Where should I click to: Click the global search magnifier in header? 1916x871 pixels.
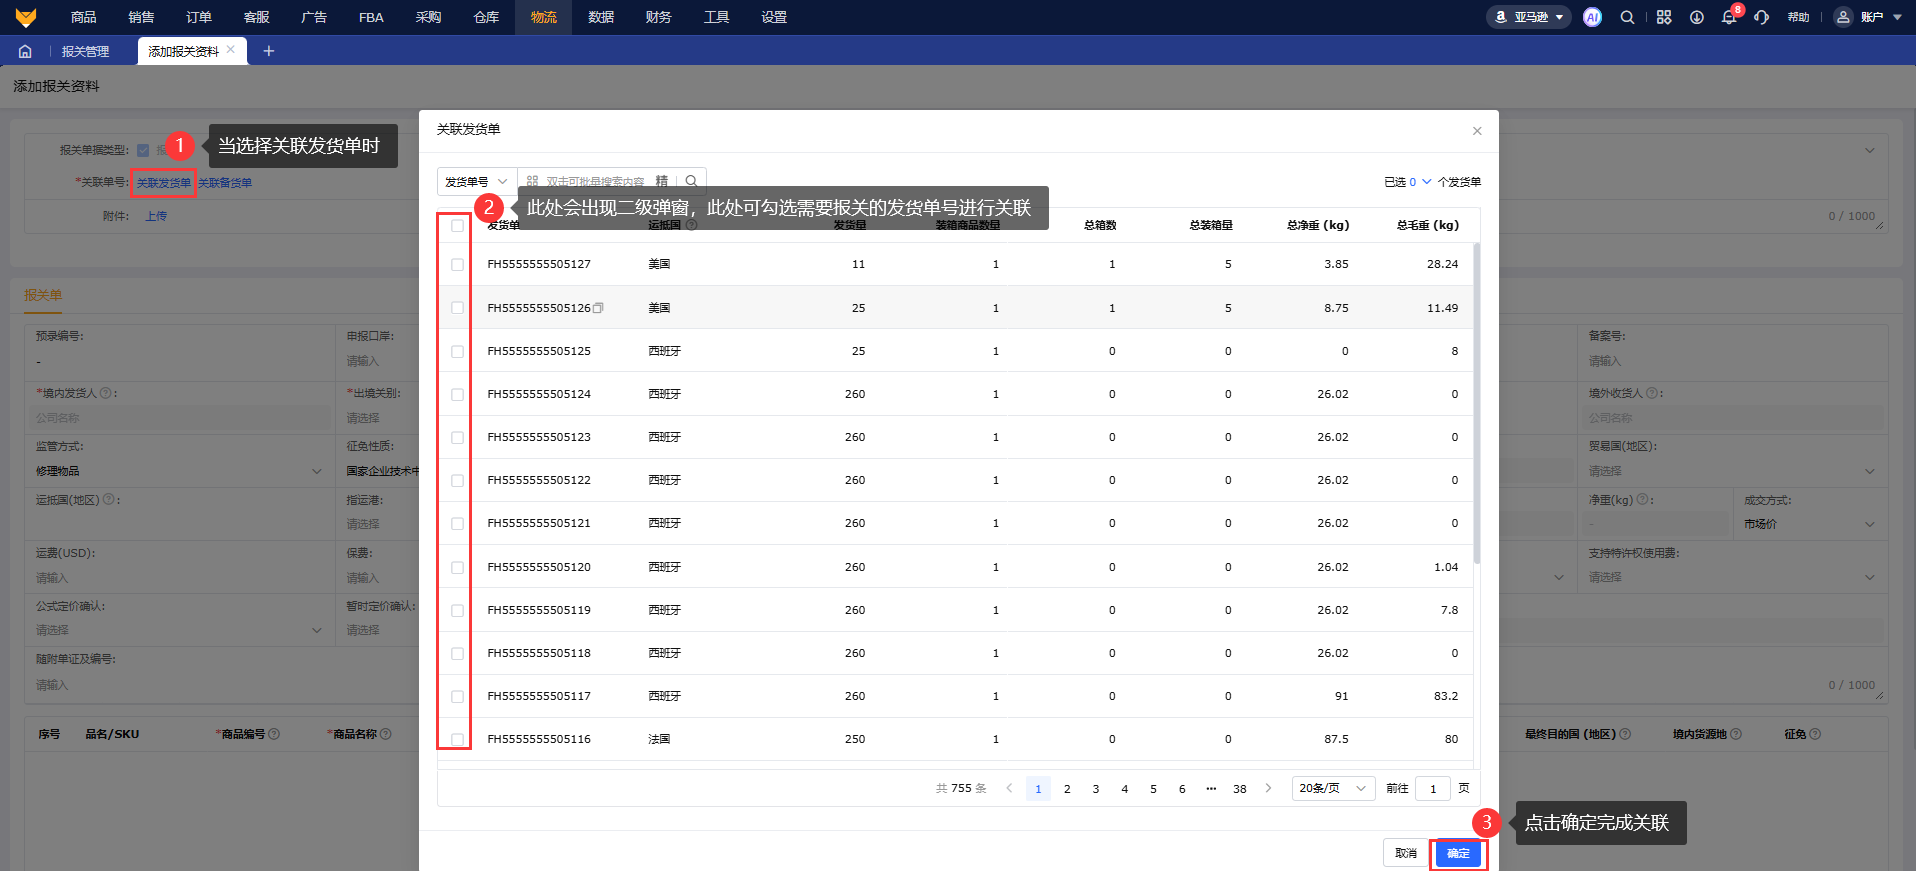(x=1627, y=17)
